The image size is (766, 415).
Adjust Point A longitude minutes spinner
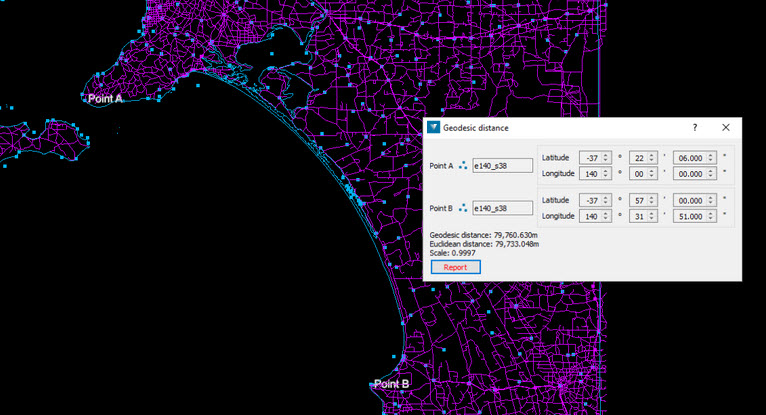[x=645, y=173]
